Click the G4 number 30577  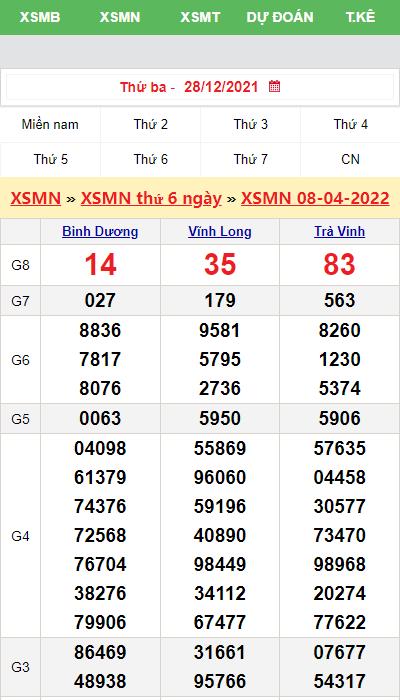(339, 507)
